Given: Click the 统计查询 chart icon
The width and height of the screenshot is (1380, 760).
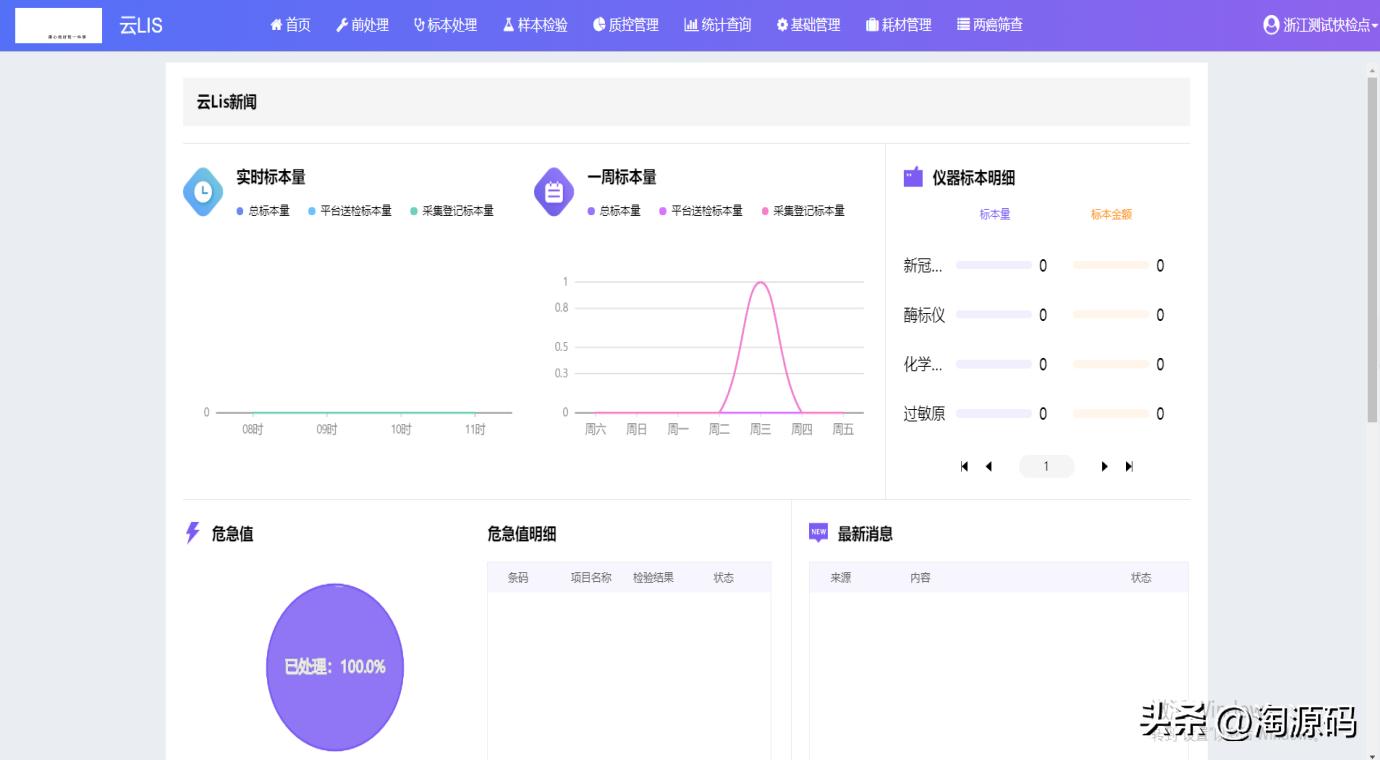Looking at the screenshot, I should coord(691,25).
